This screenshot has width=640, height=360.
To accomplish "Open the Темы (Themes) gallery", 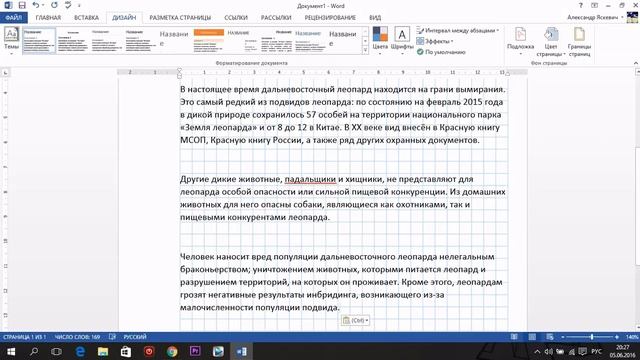I will [11, 41].
